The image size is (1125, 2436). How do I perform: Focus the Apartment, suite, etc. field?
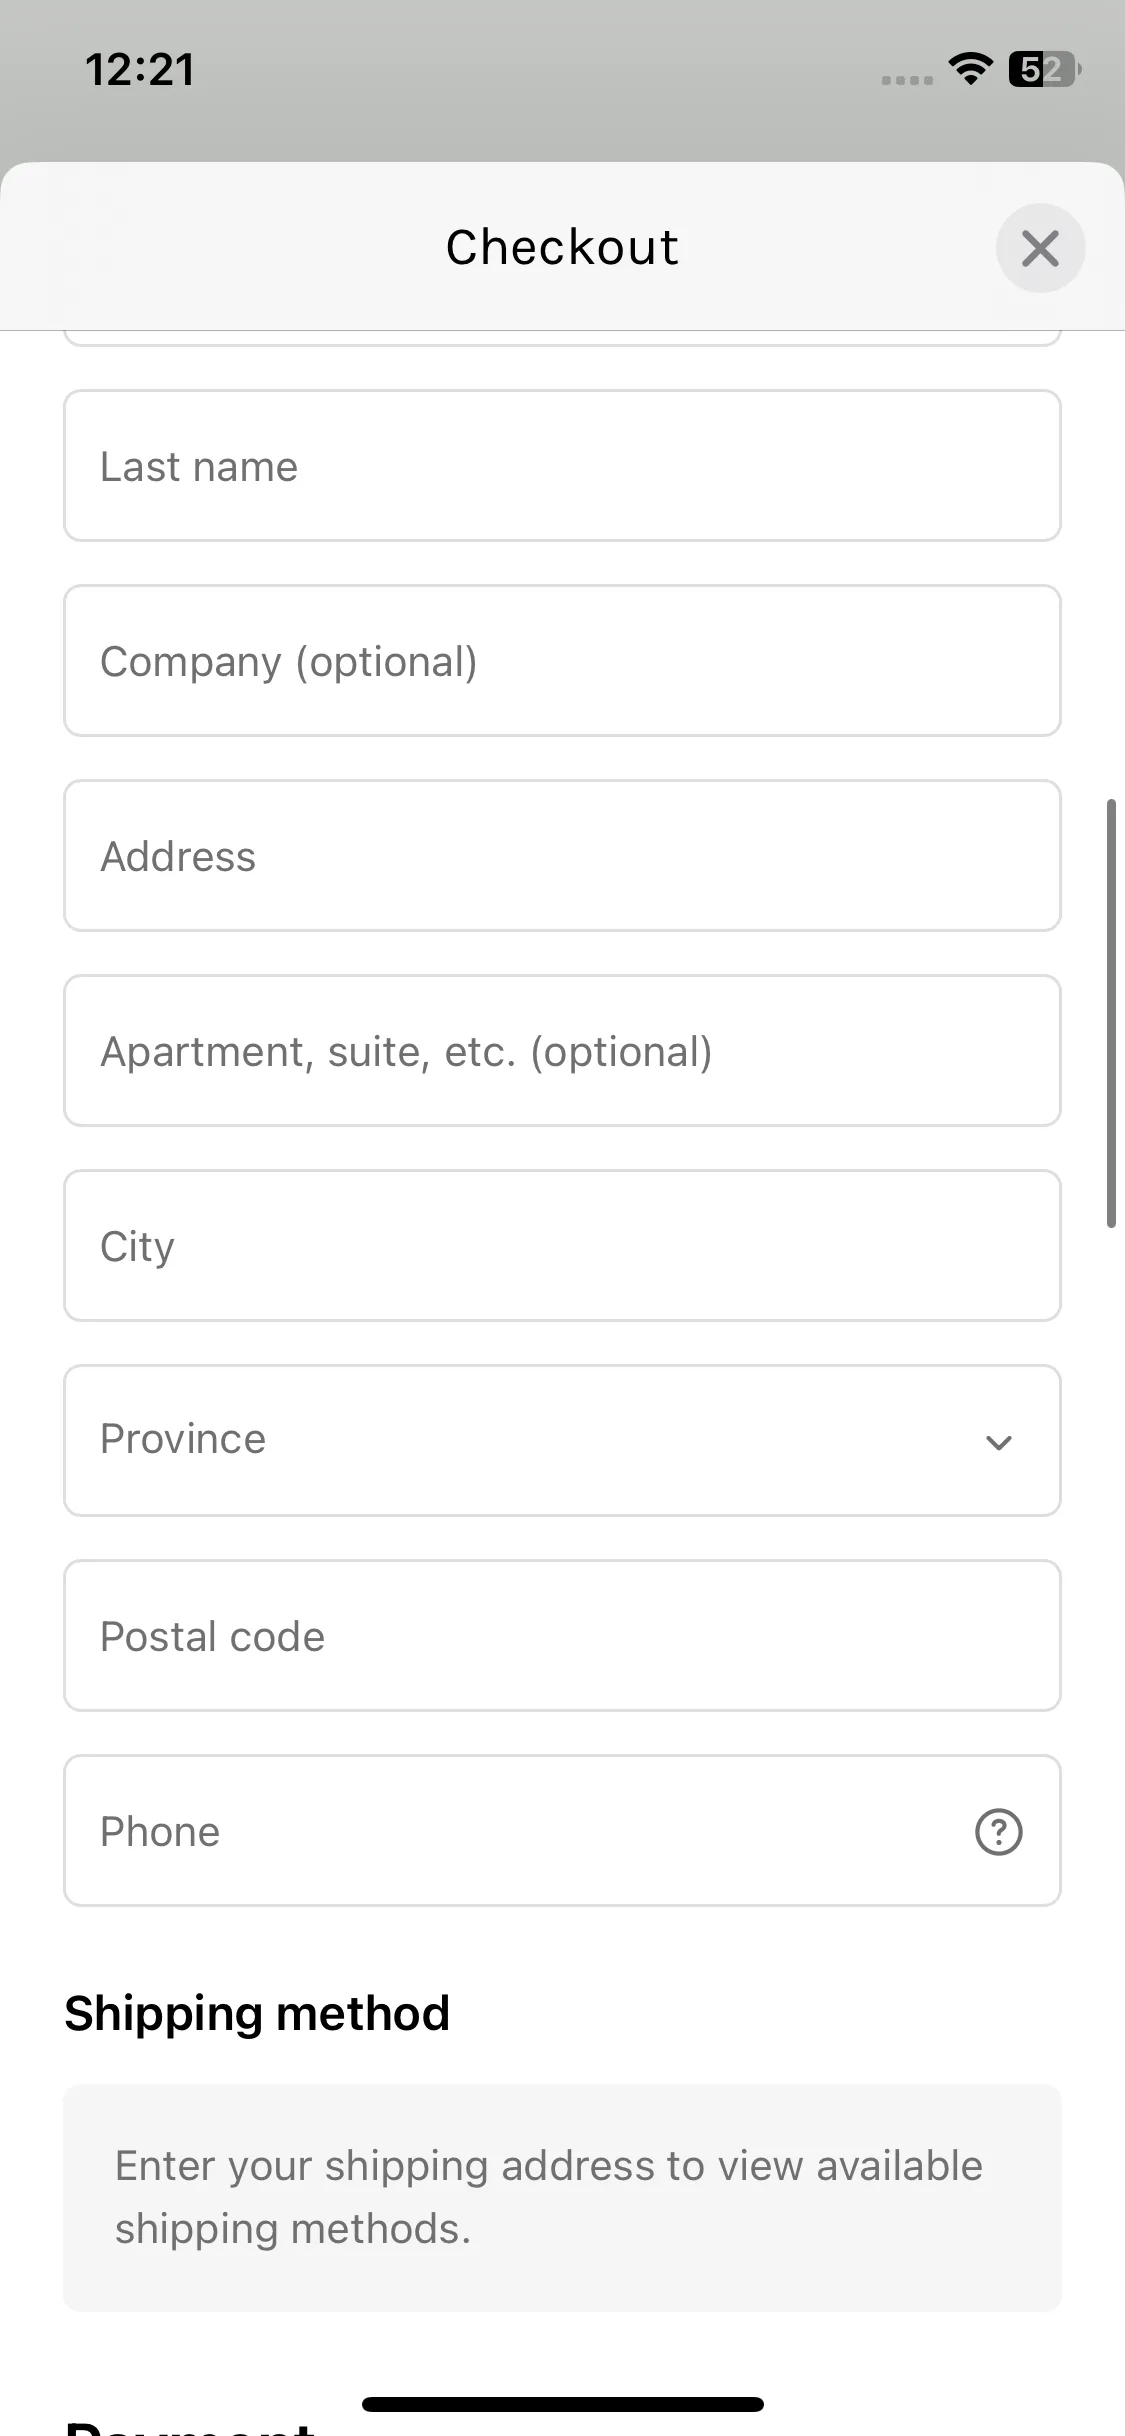coord(562,1051)
